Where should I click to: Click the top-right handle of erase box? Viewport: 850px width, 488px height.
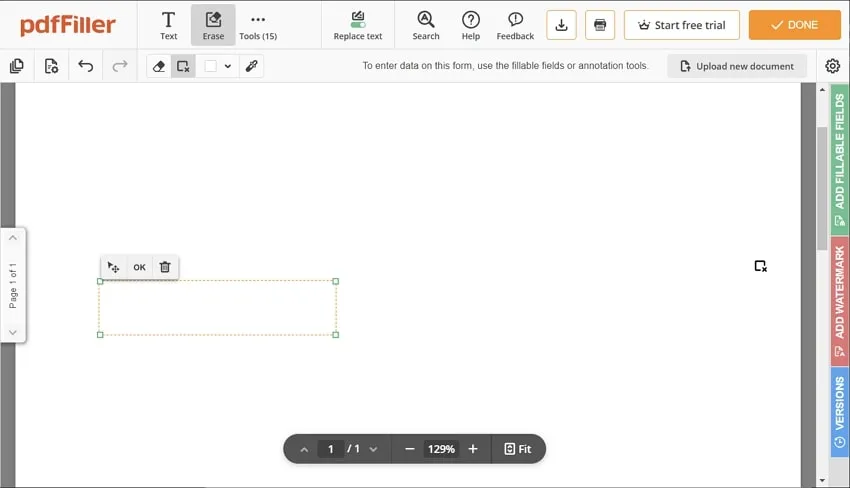point(336,281)
